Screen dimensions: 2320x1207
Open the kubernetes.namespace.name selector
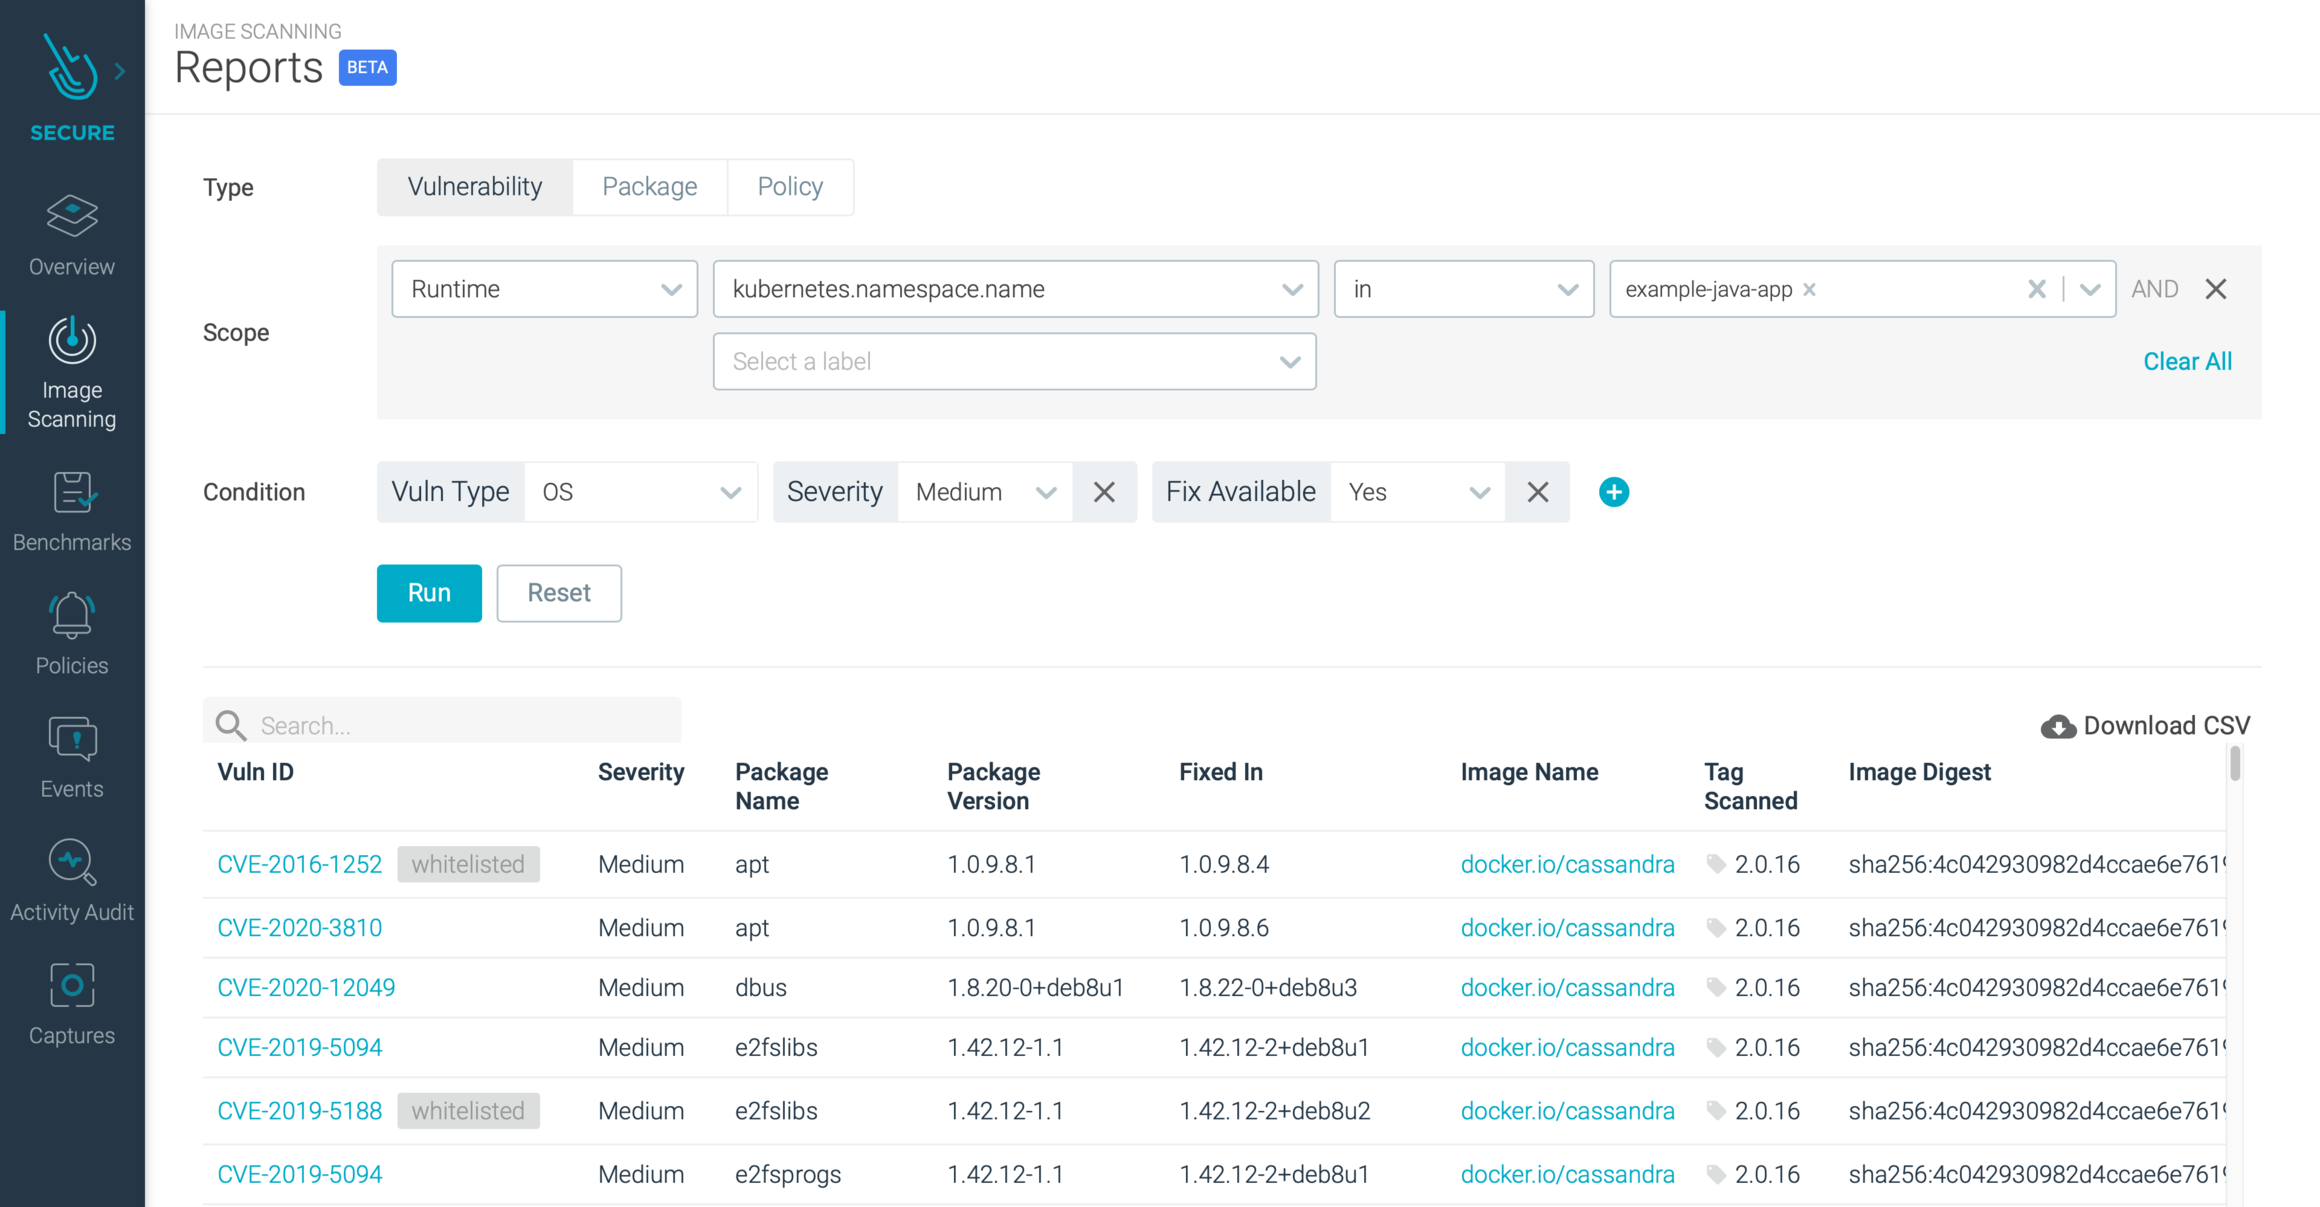point(1014,289)
